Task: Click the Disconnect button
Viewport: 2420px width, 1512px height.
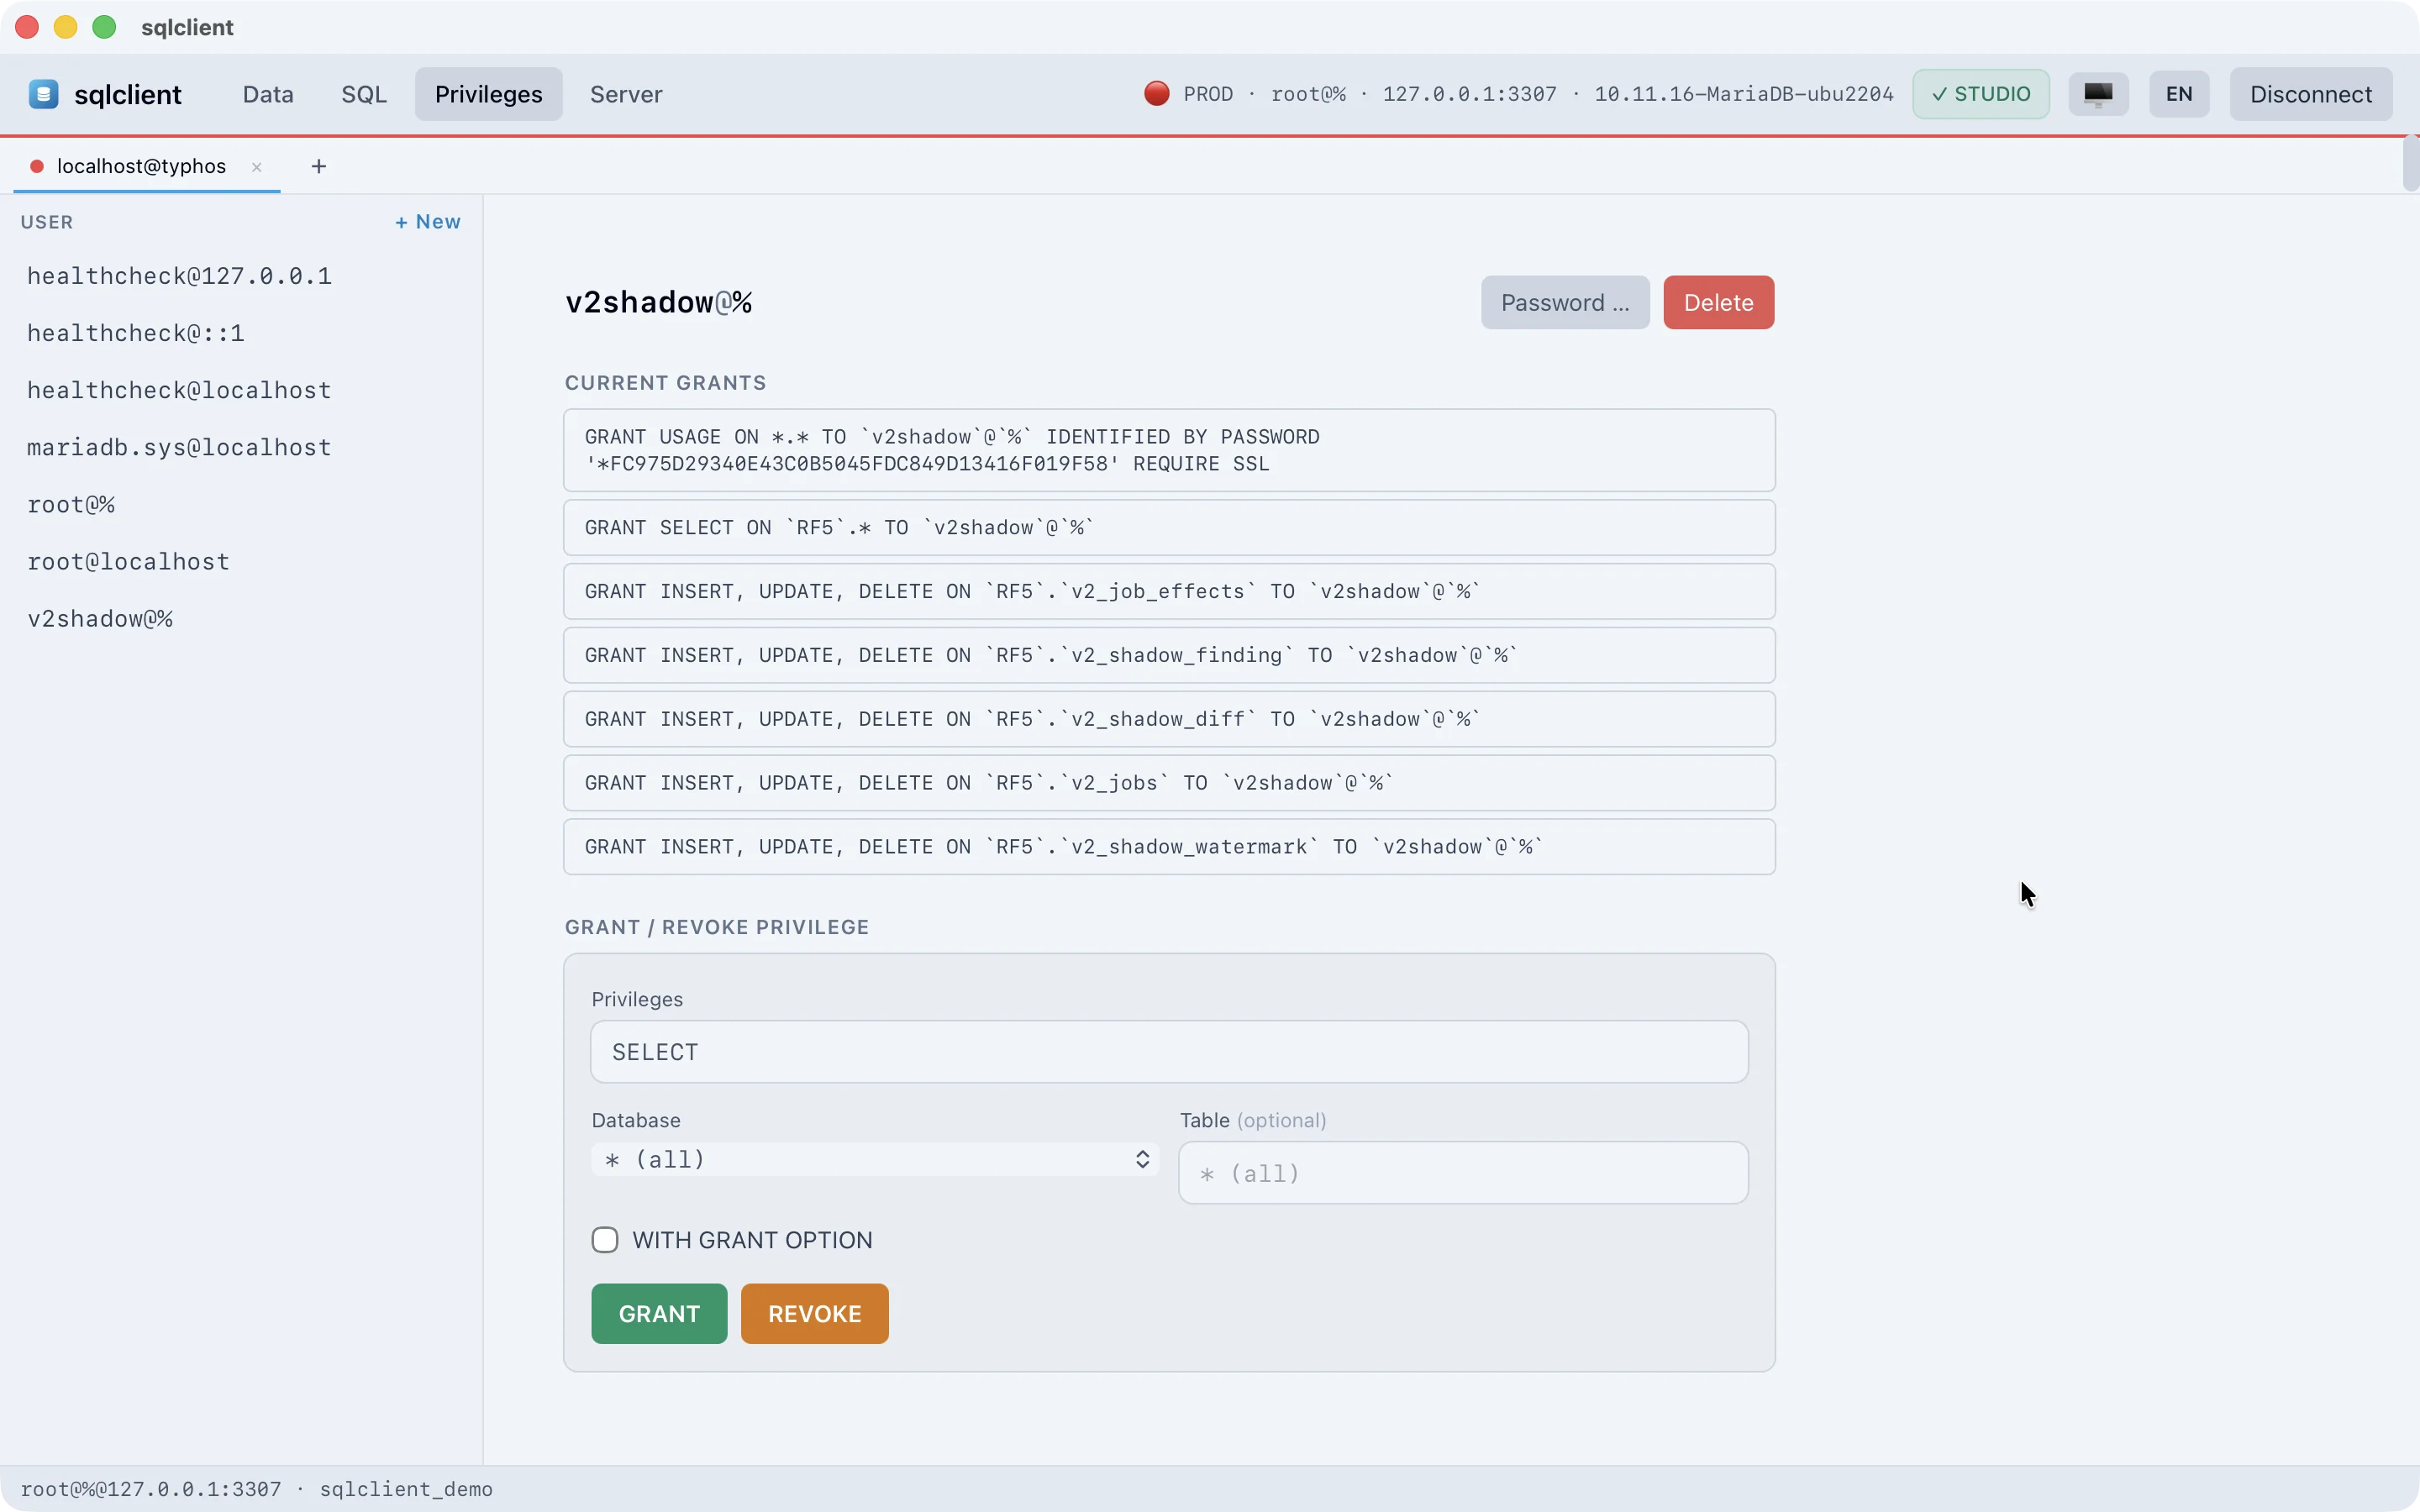Action: click(2310, 94)
